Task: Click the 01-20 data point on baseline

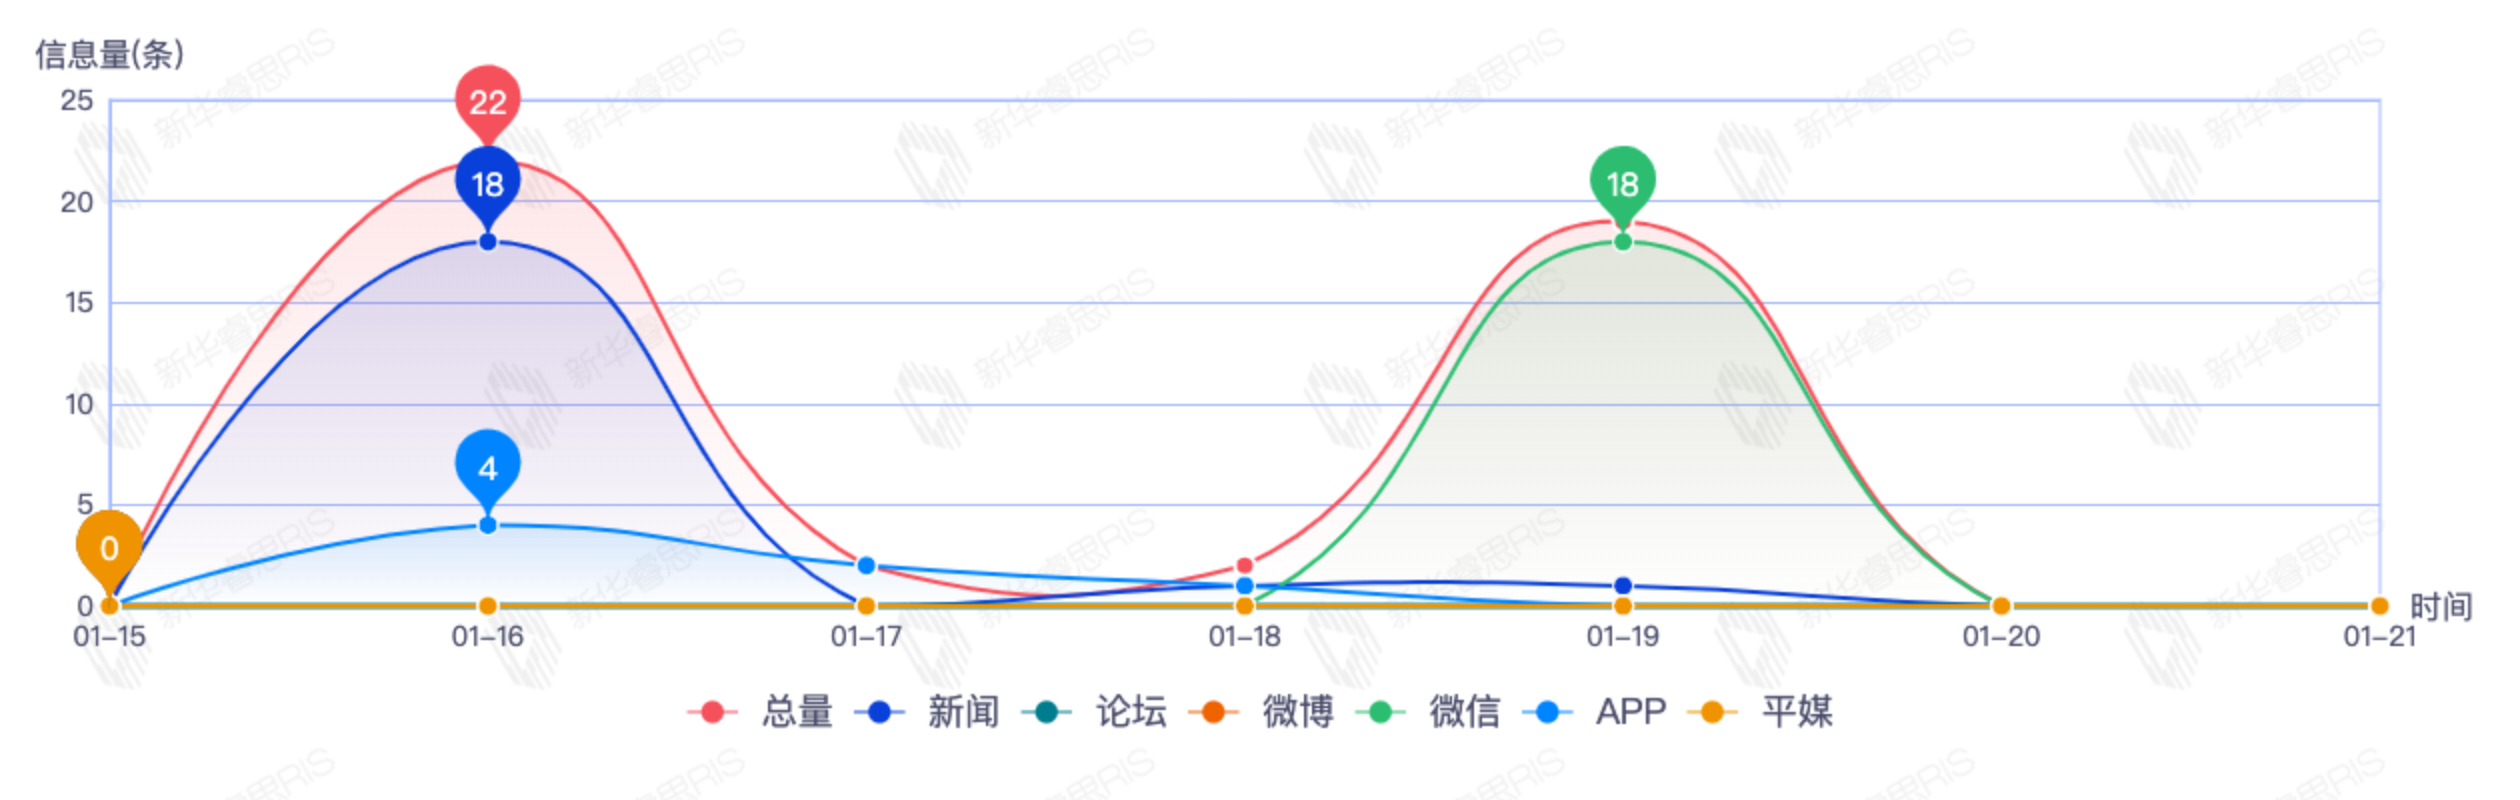Action: (x=2001, y=606)
